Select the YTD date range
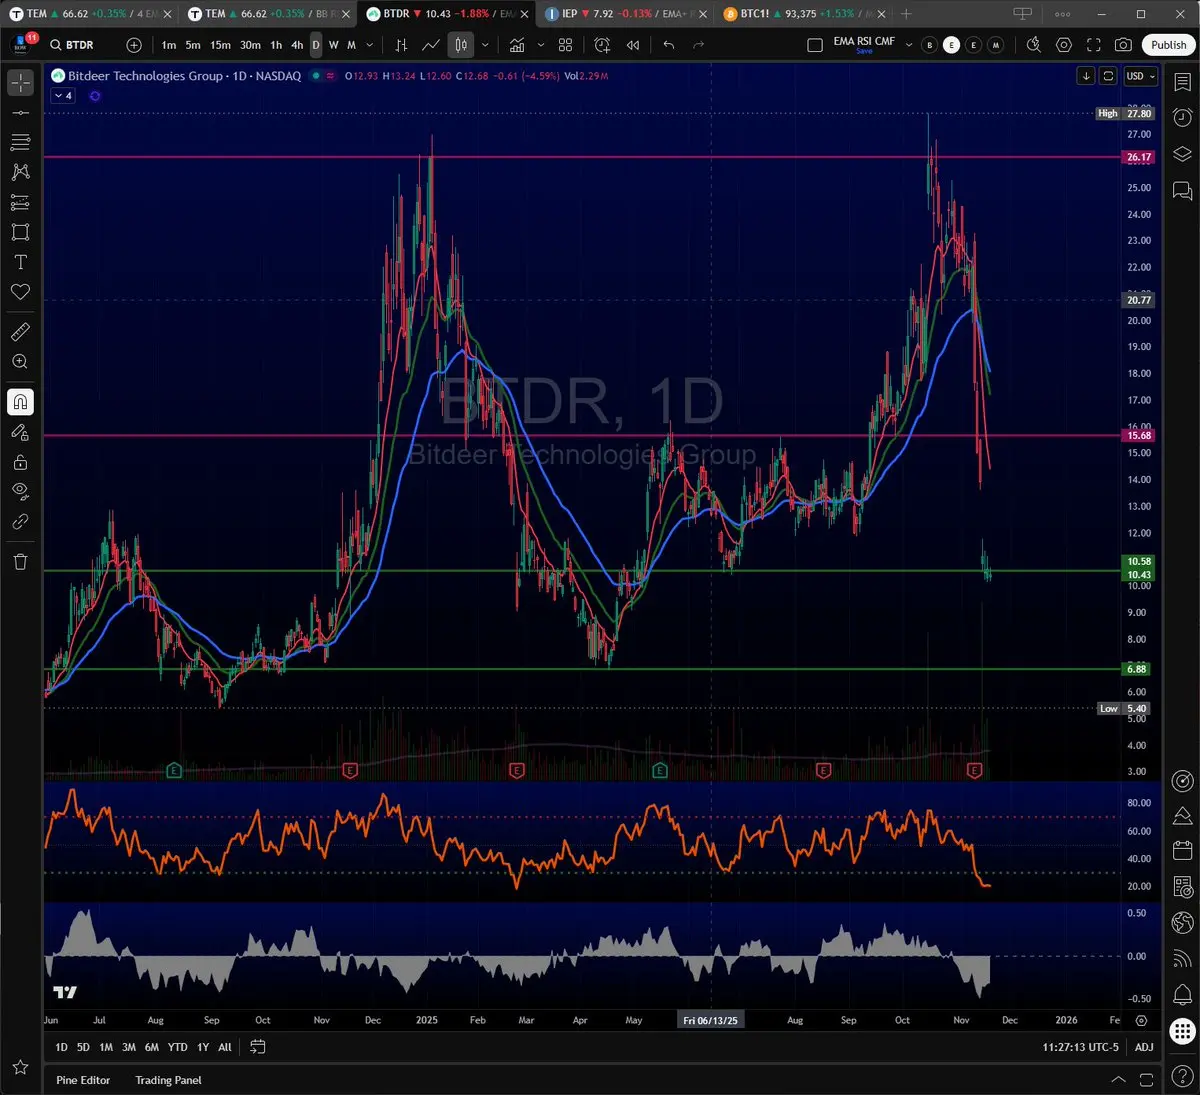The image size is (1200, 1095). click(x=177, y=1047)
